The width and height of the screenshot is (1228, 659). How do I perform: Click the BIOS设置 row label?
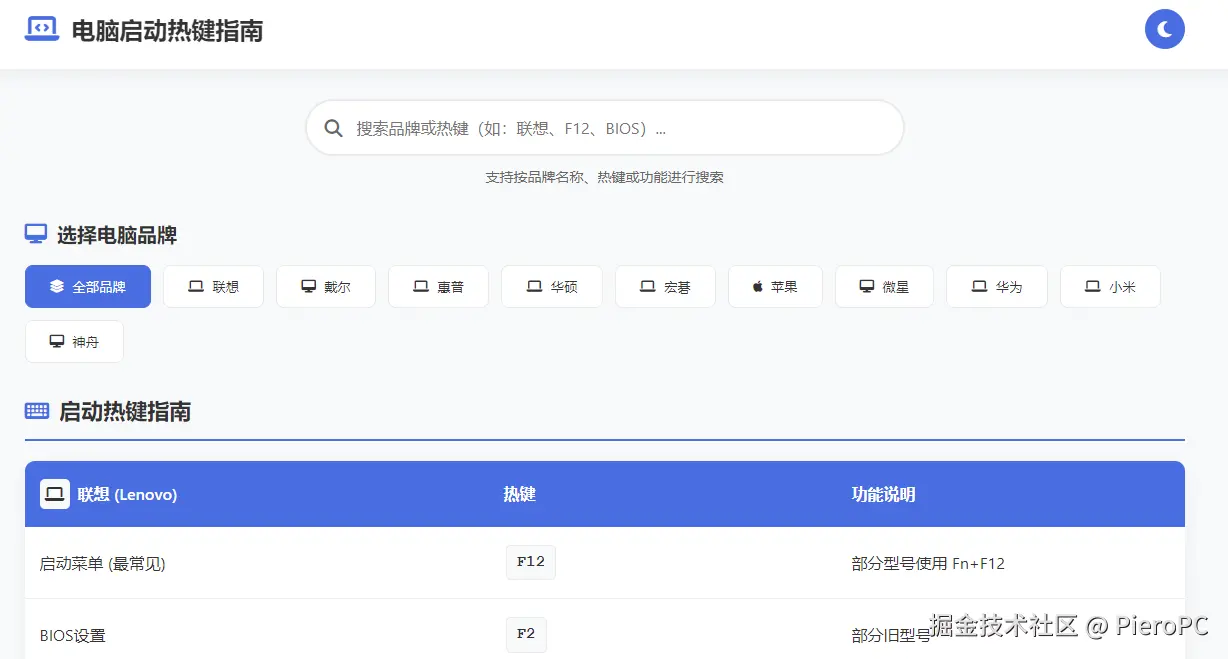click(72, 636)
